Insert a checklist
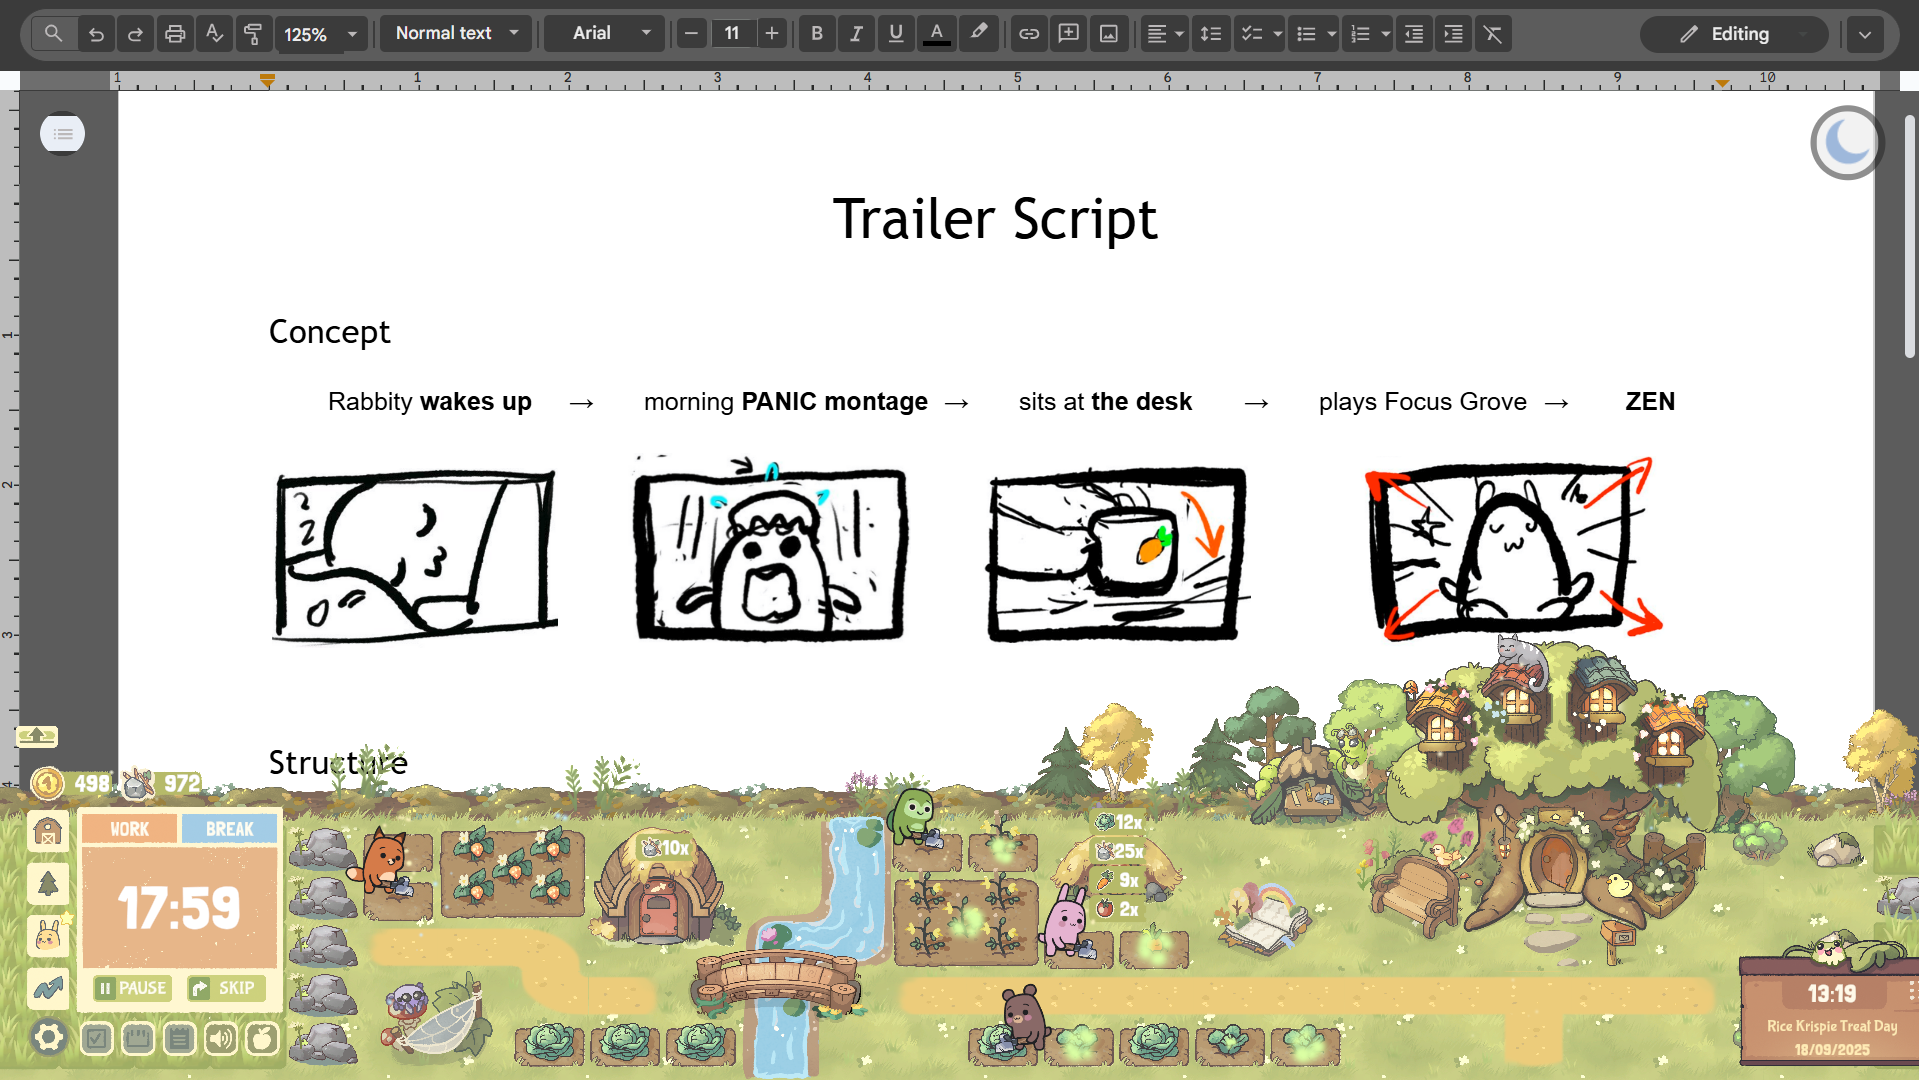 pos(1252,34)
